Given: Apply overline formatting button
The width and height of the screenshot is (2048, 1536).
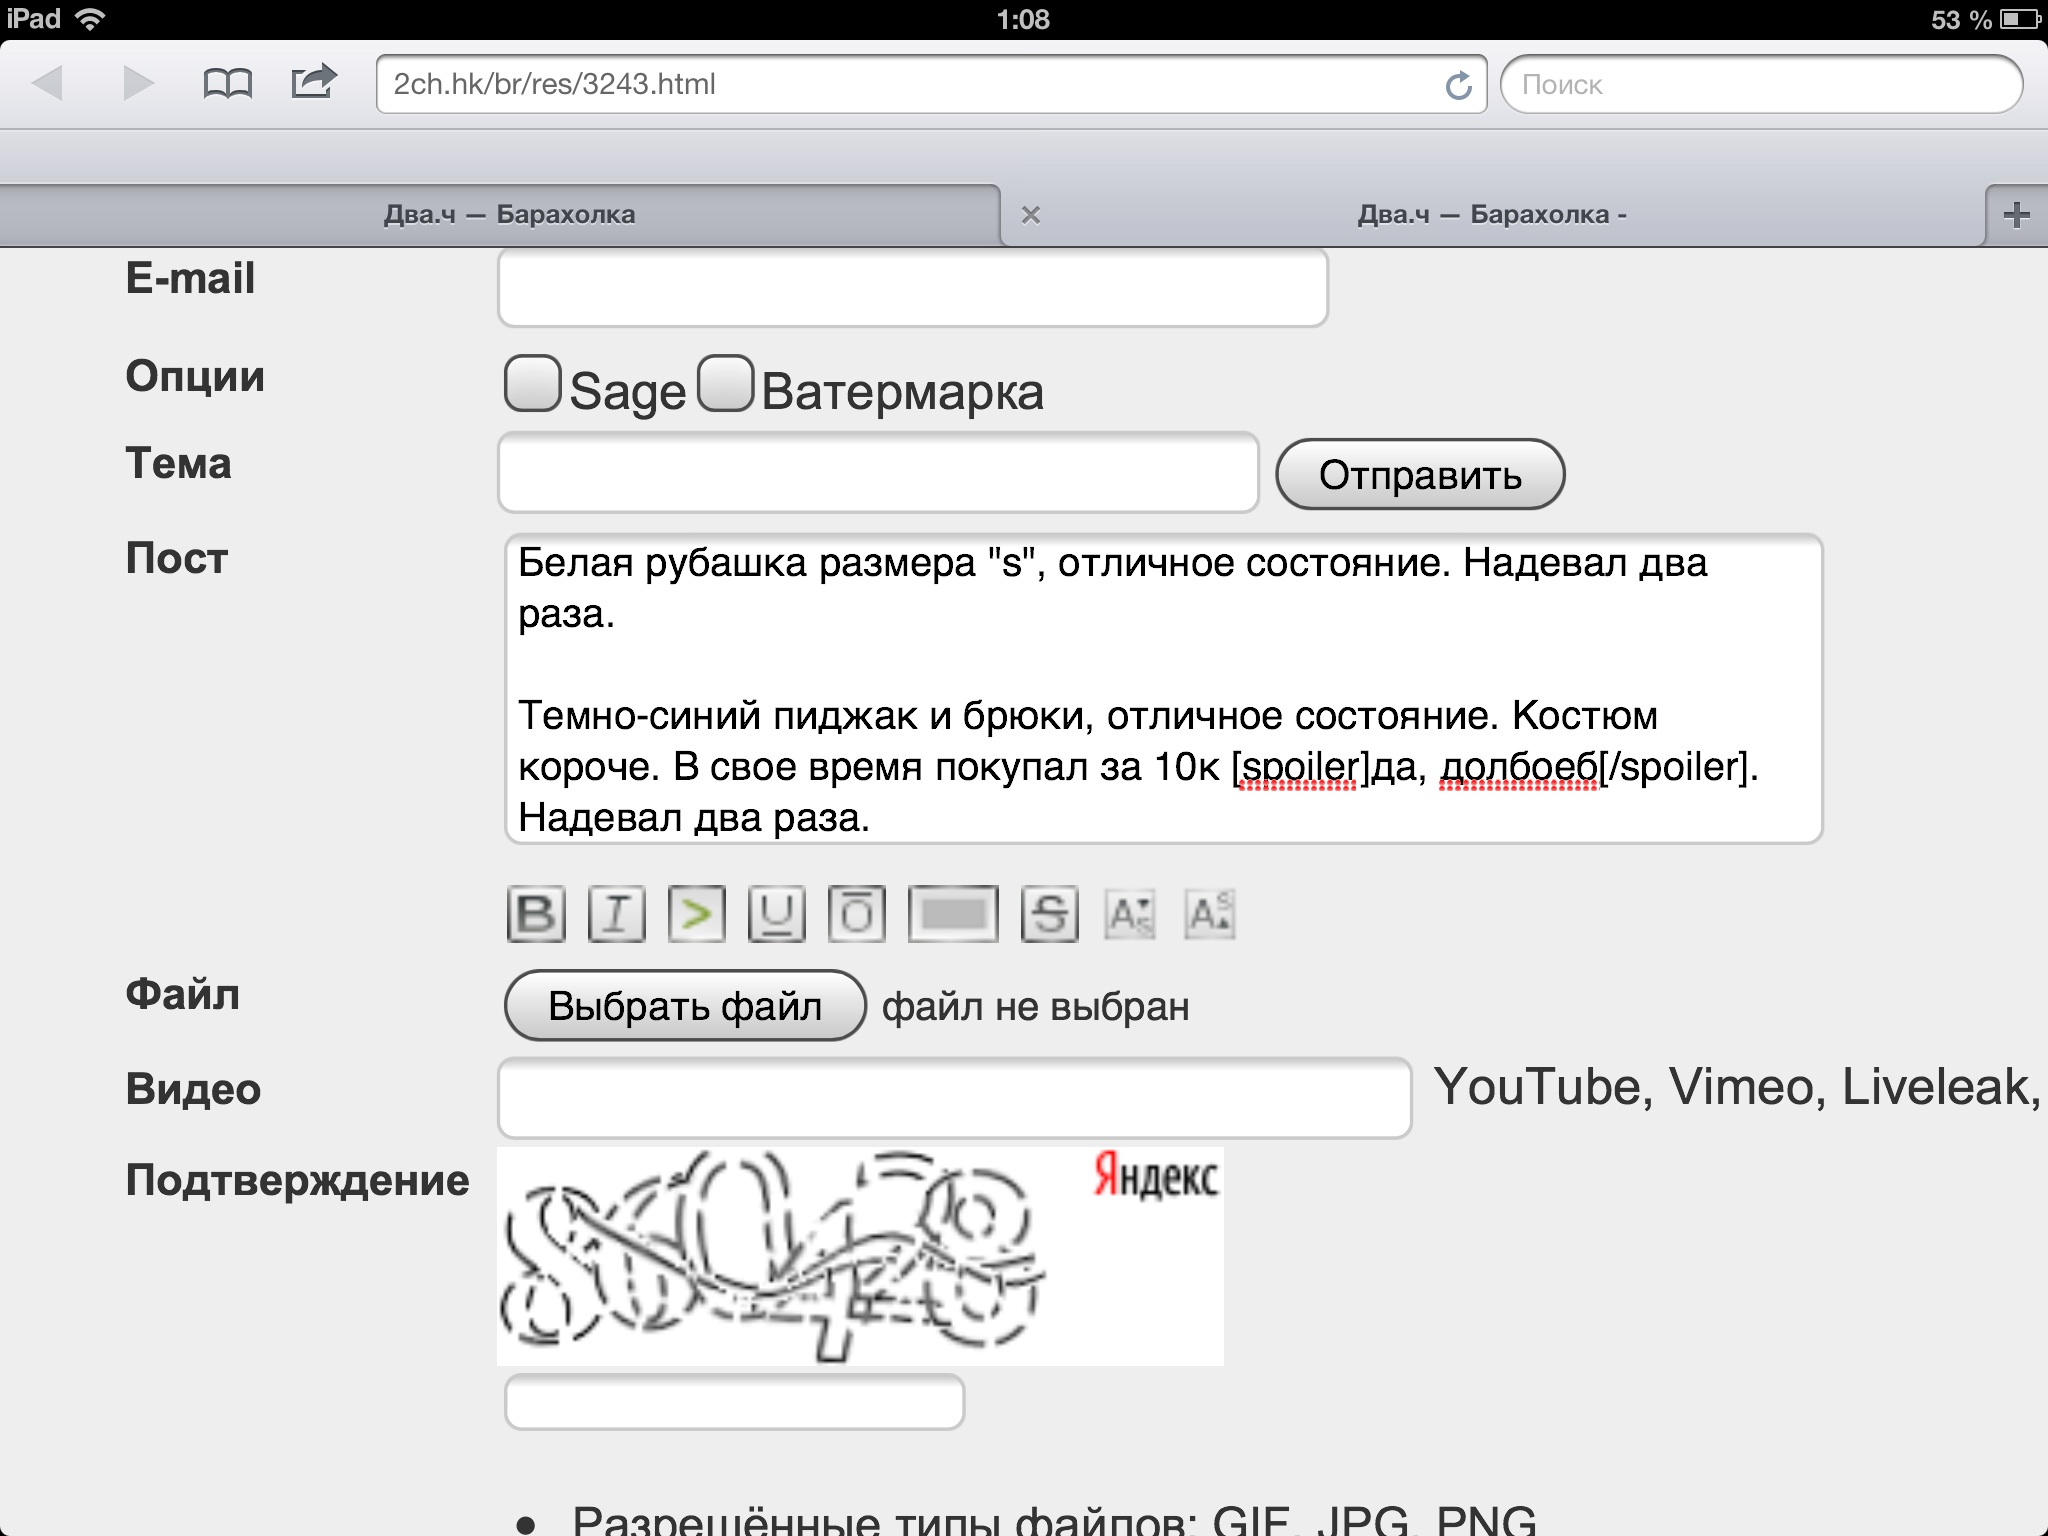Looking at the screenshot, I should 856,914.
